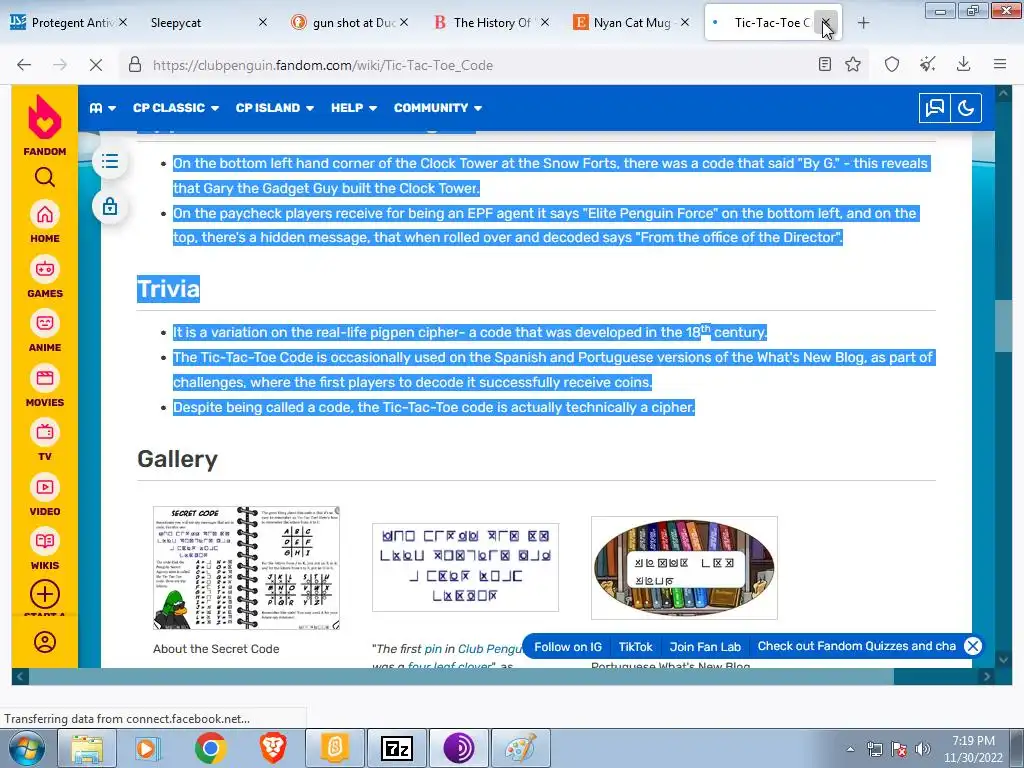Click the Follow on IG link

[x=568, y=647]
